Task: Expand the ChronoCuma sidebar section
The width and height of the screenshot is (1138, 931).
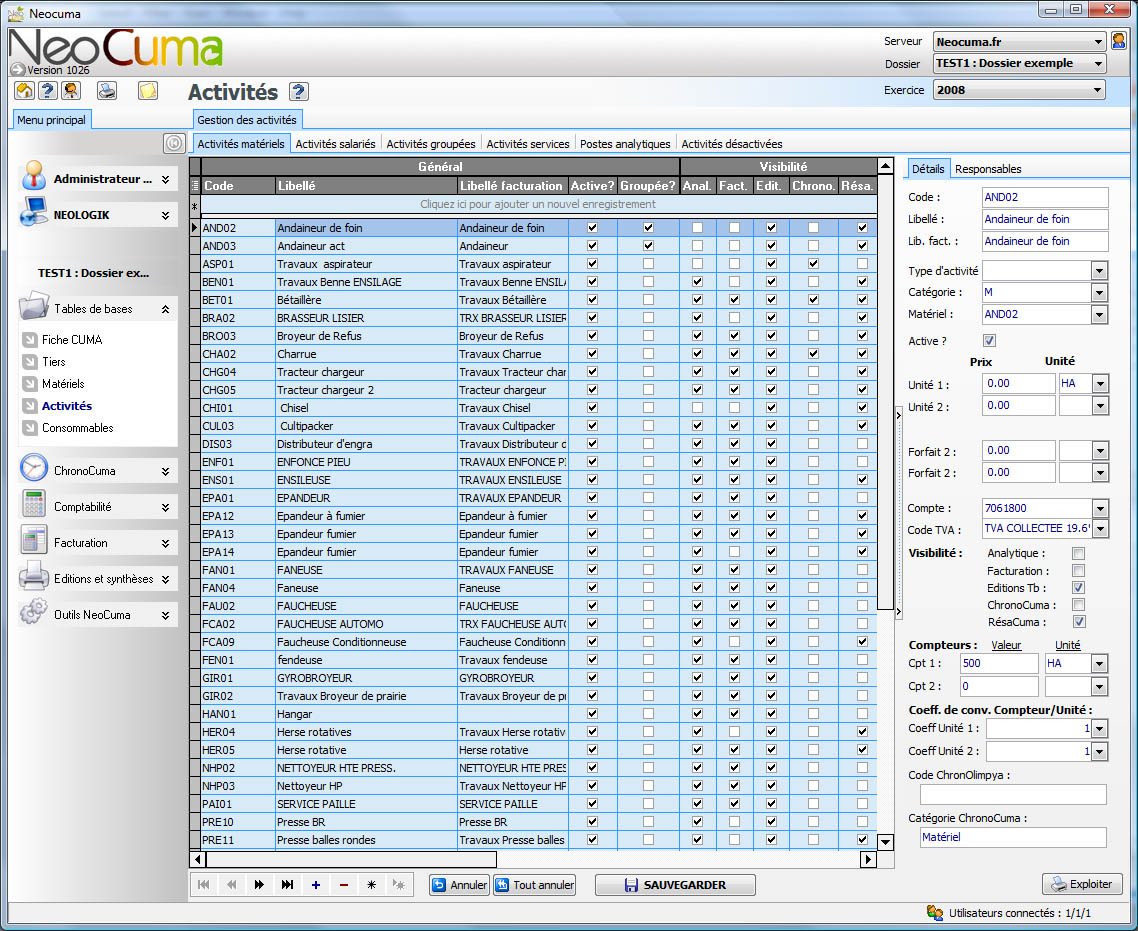Action: pyautogui.click(x=165, y=471)
